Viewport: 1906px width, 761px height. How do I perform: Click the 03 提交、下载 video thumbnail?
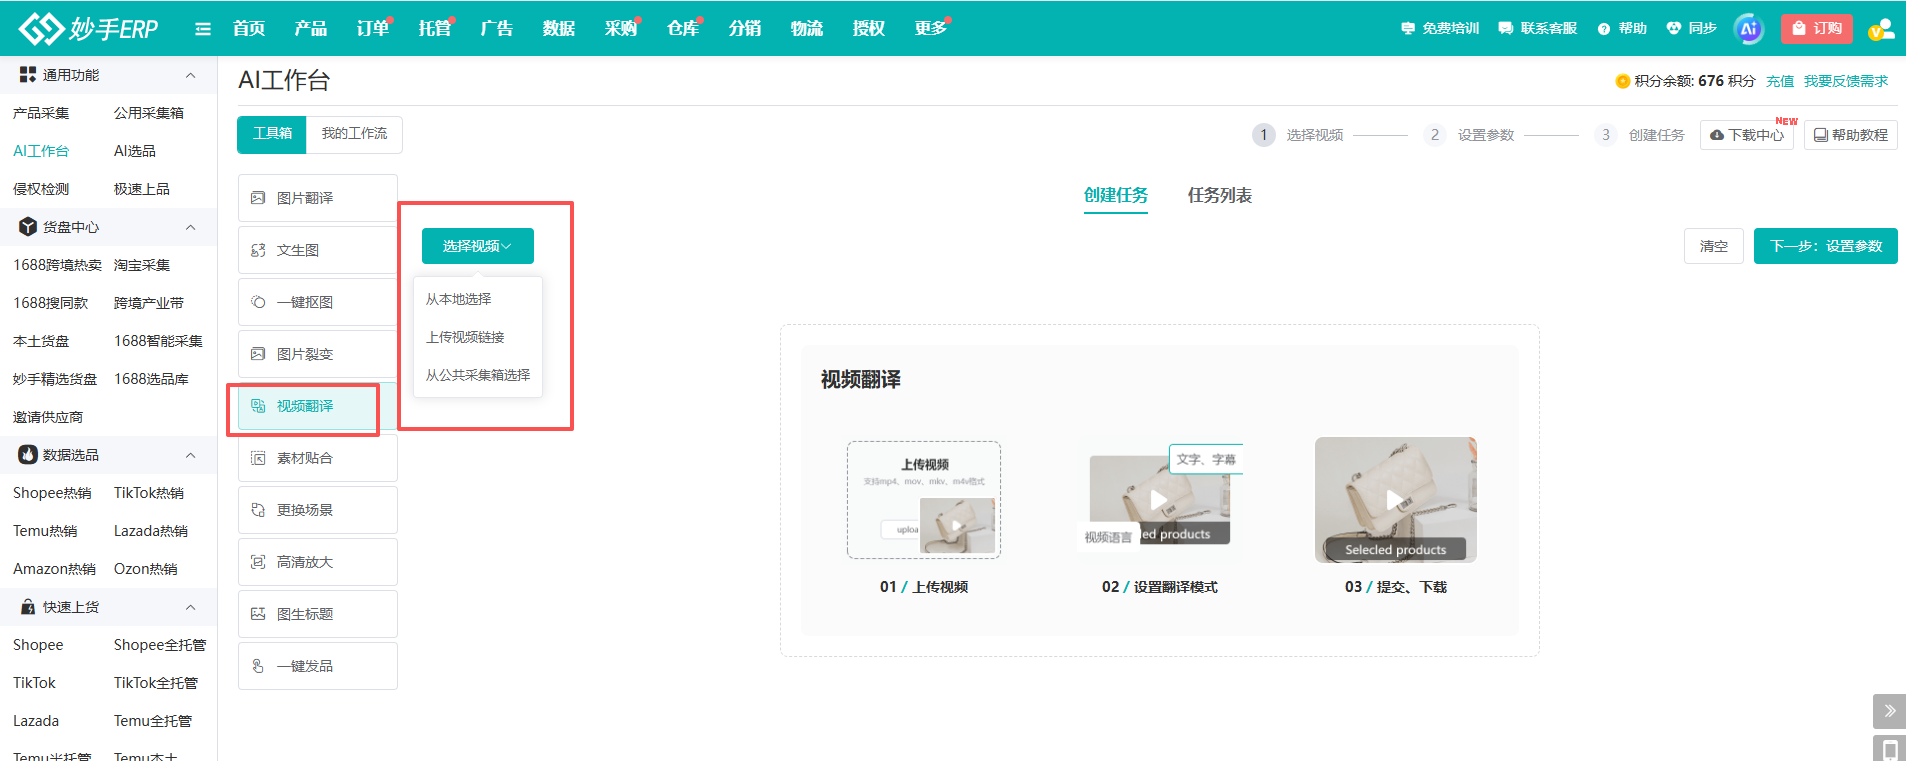coord(1395,500)
